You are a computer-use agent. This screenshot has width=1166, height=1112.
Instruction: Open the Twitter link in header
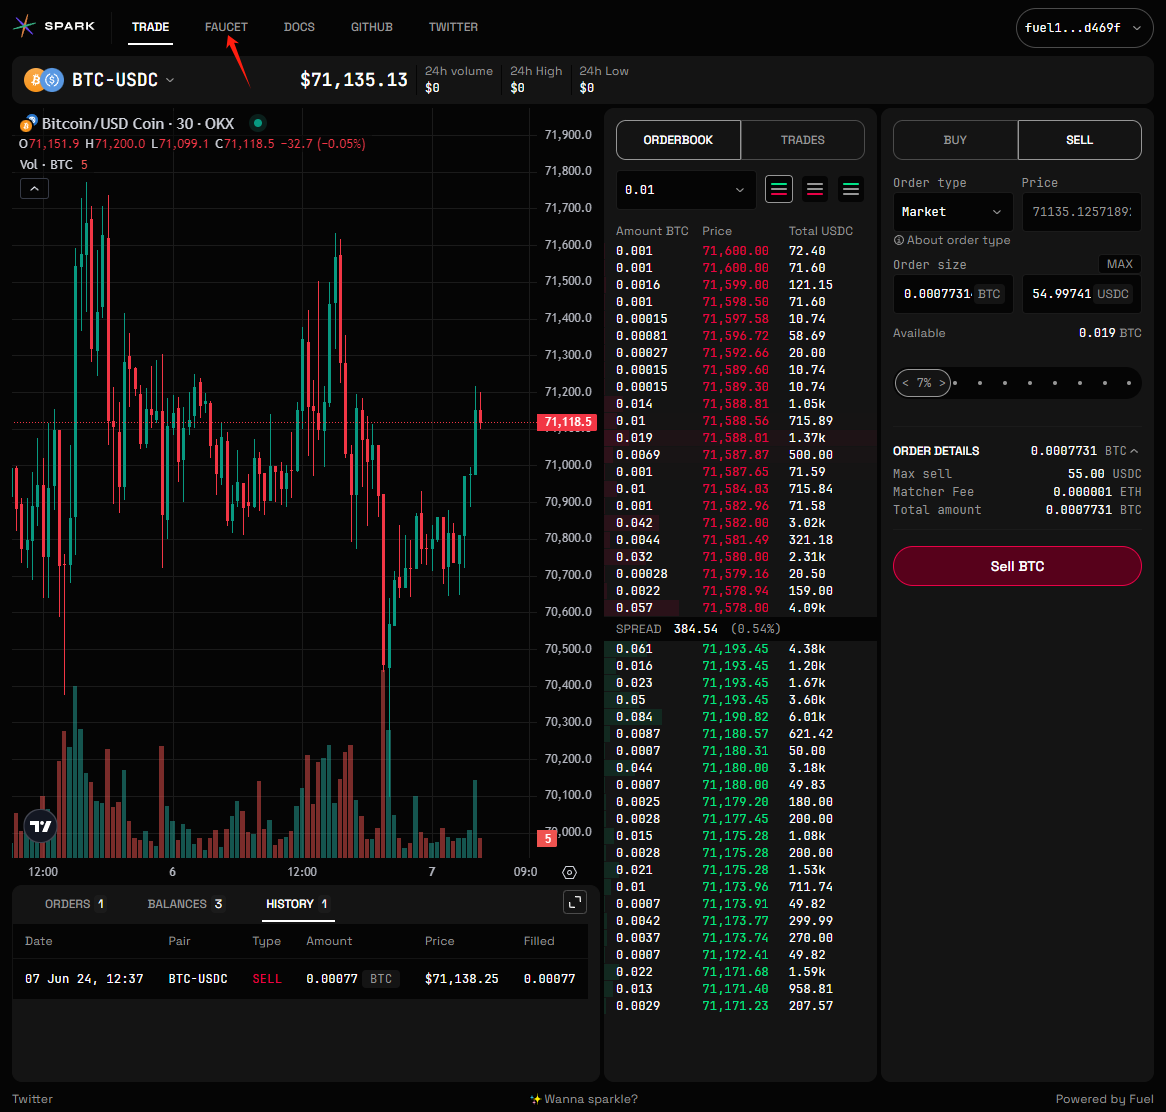coord(453,27)
